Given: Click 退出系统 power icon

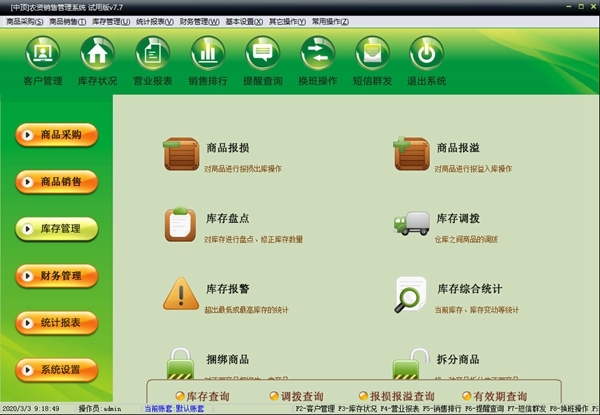Looking at the screenshot, I should click(426, 53).
